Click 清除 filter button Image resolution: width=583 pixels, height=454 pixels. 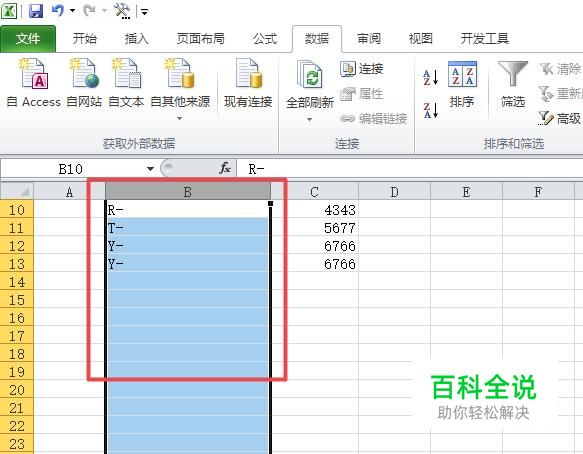[x=560, y=69]
